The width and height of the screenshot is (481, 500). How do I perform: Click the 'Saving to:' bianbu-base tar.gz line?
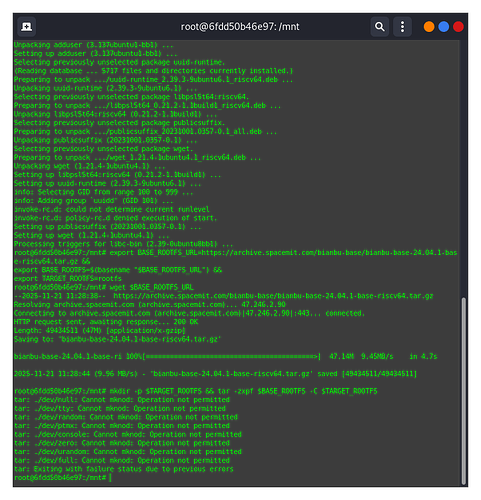(x=118, y=339)
